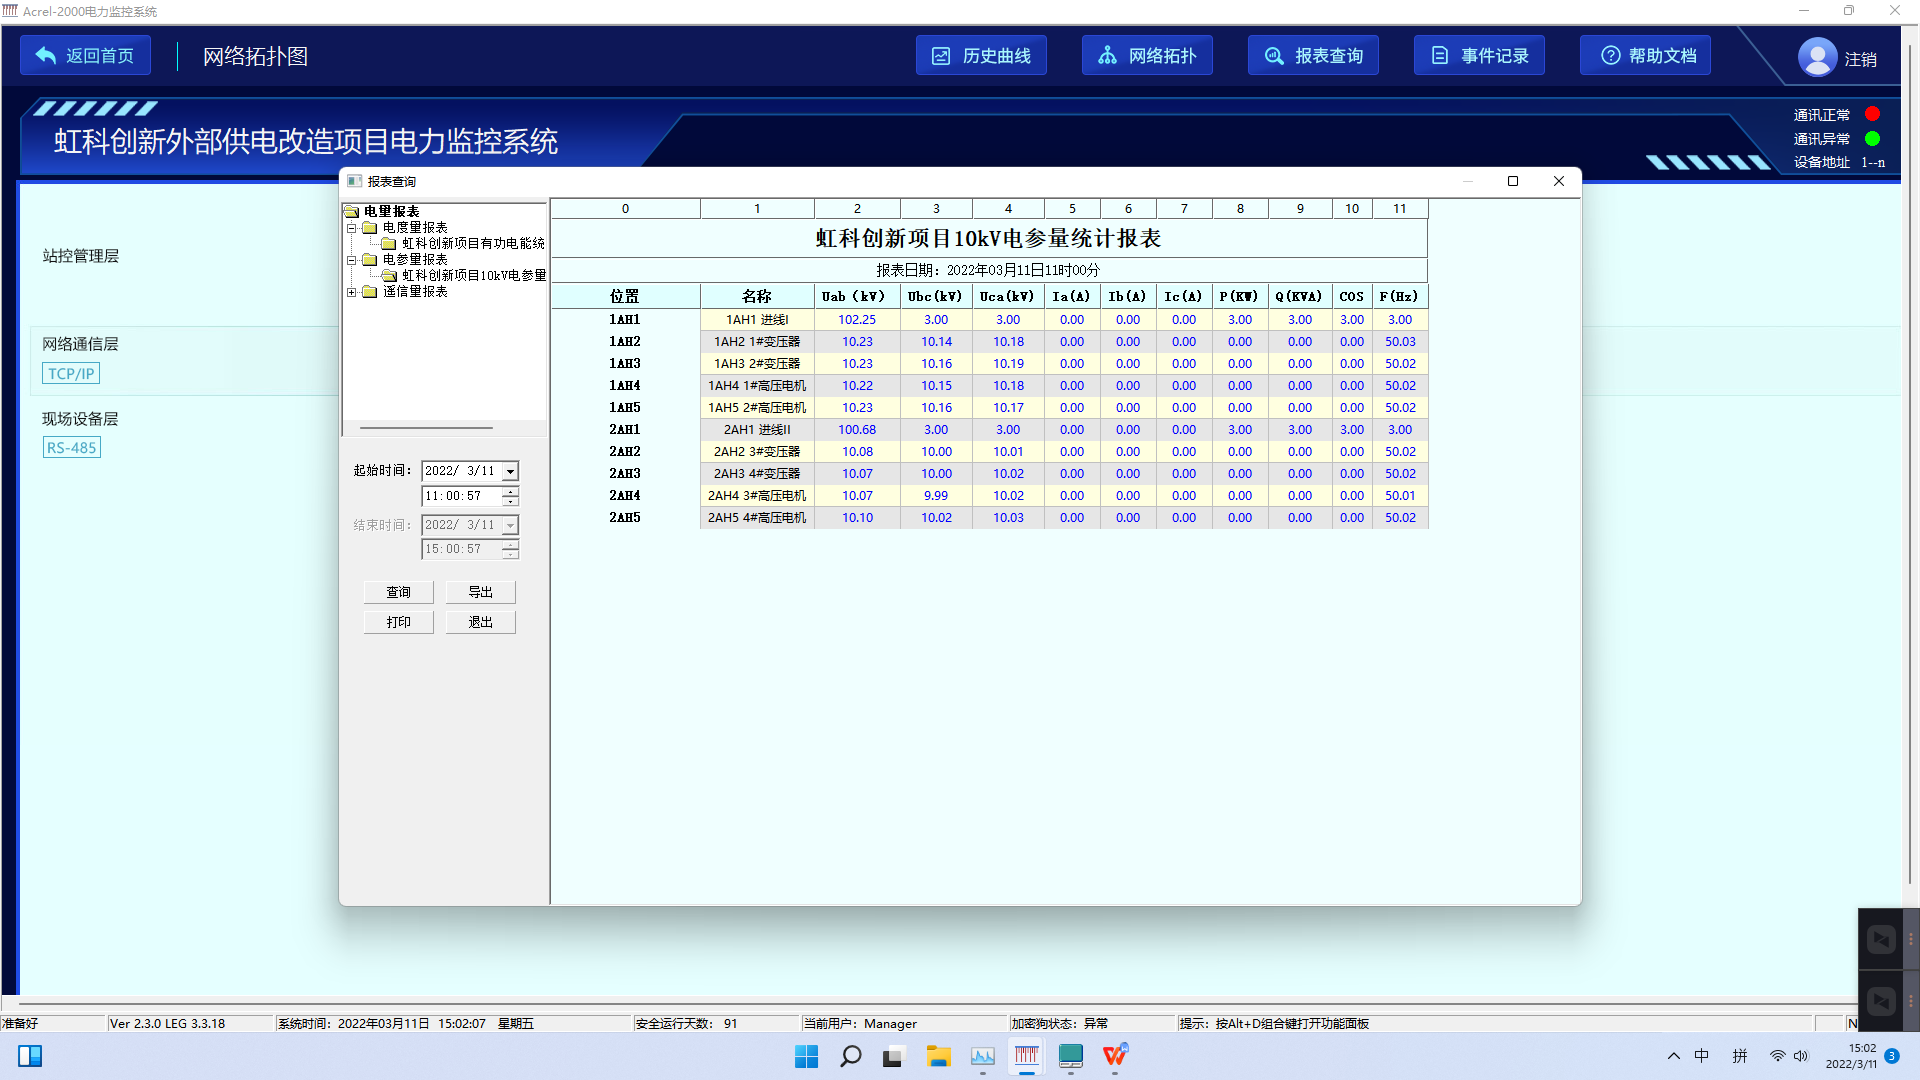Click the 导出 export button
The height and width of the screenshot is (1080, 1920).
click(480, 592)
